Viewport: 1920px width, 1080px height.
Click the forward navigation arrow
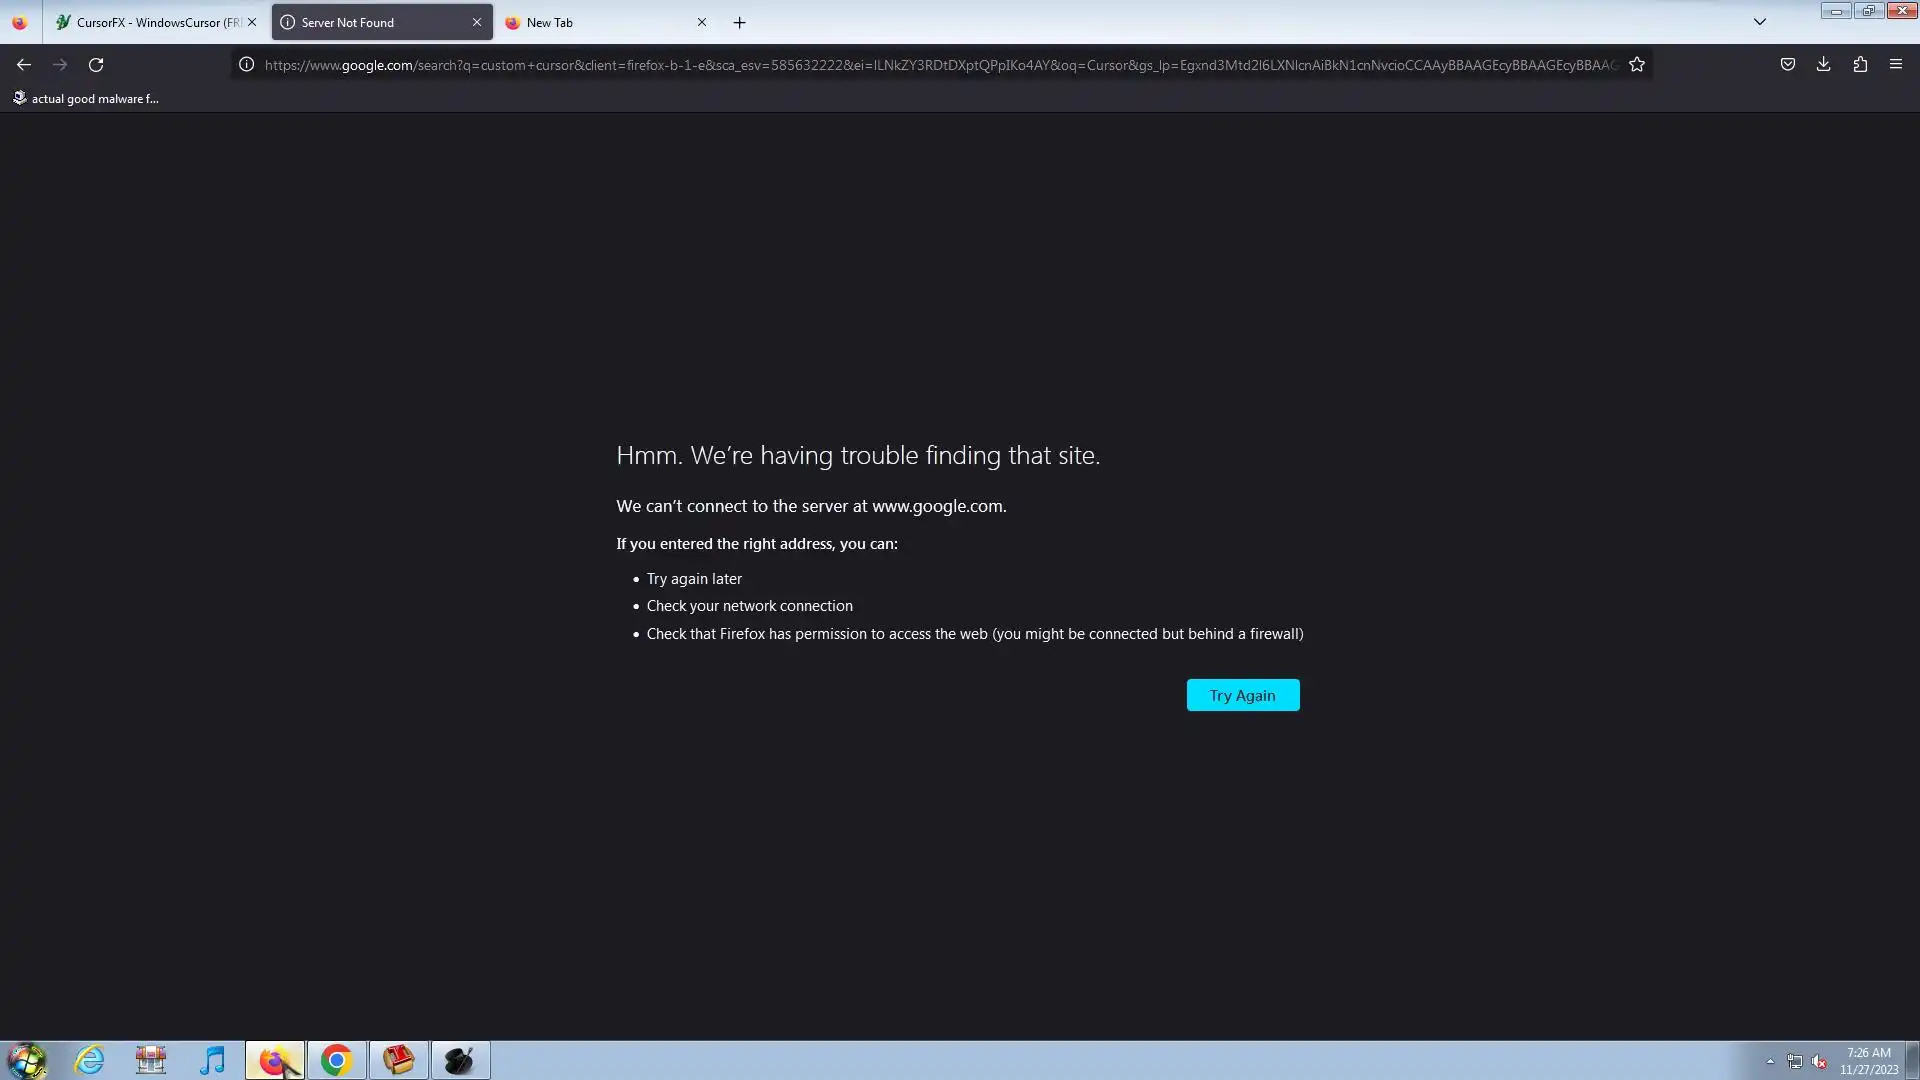60,65
